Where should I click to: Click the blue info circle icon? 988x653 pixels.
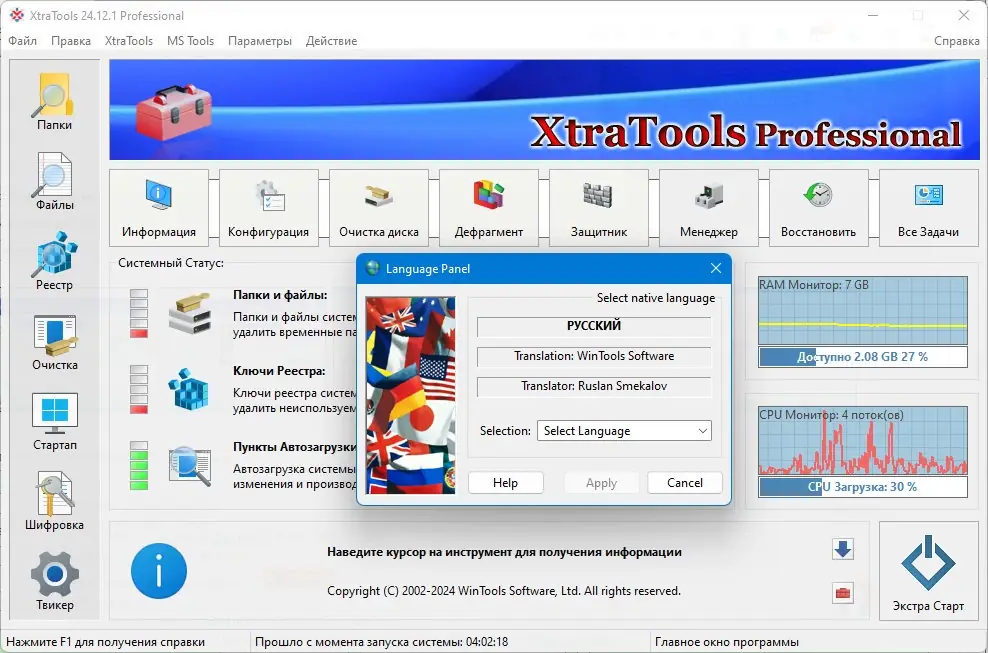159,571
